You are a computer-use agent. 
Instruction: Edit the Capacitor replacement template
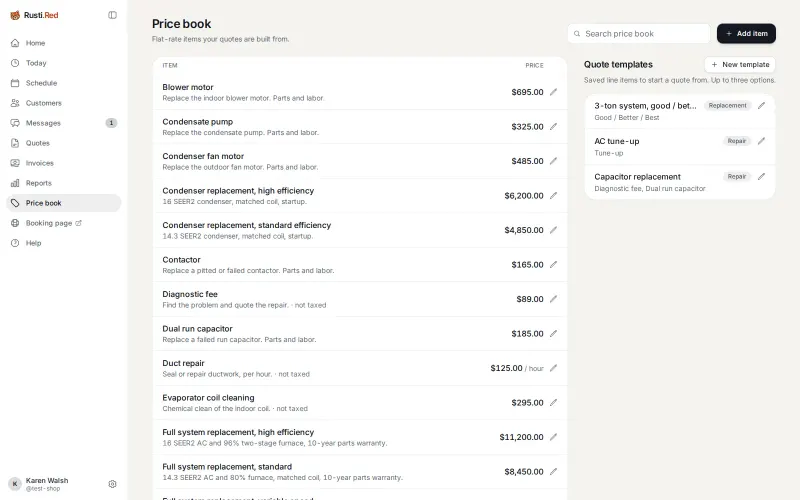pos(761,177)
